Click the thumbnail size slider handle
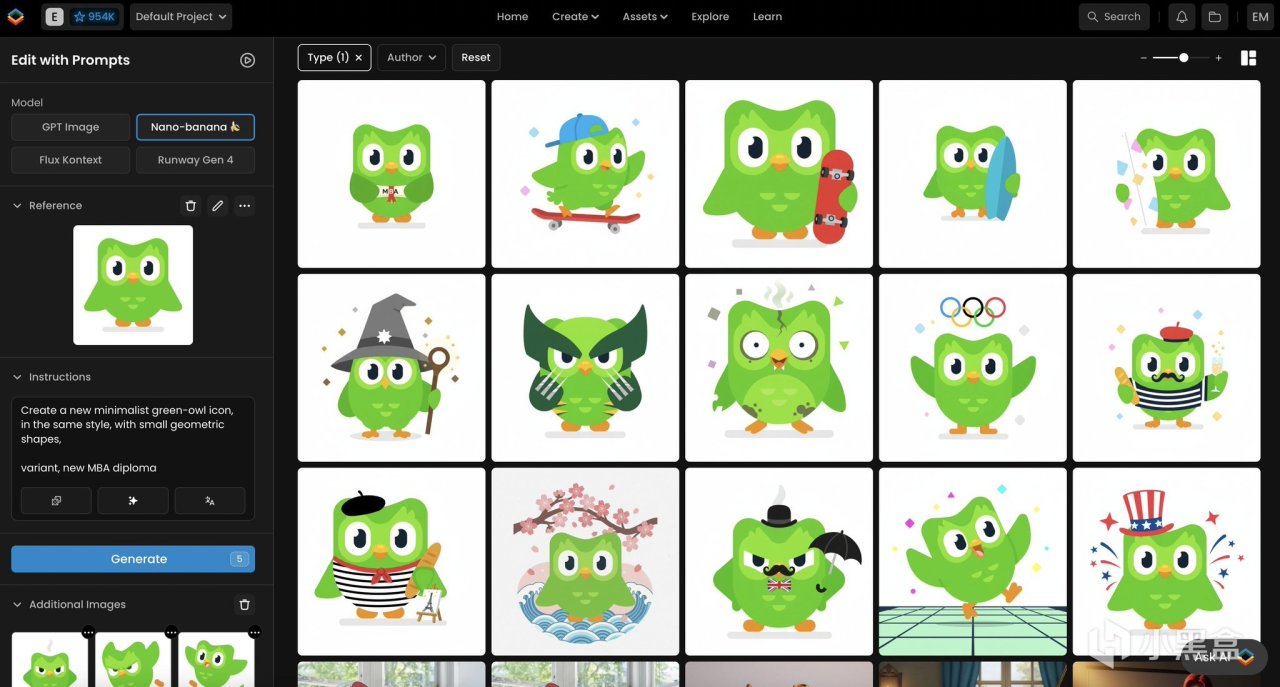 tap(1184, 58)
